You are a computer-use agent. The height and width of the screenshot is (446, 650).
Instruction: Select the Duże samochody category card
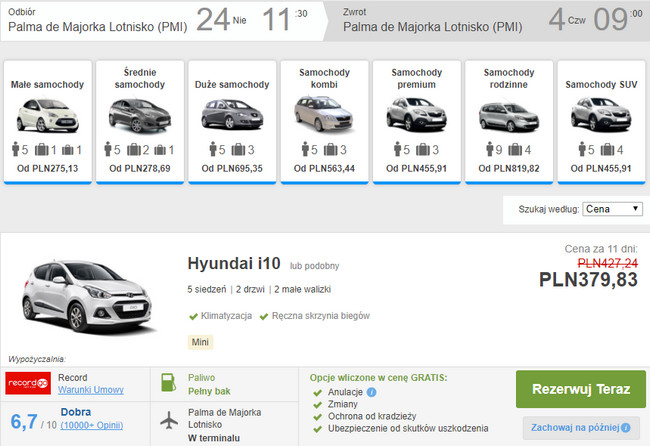pyautogui.click(x=232, y=121)
